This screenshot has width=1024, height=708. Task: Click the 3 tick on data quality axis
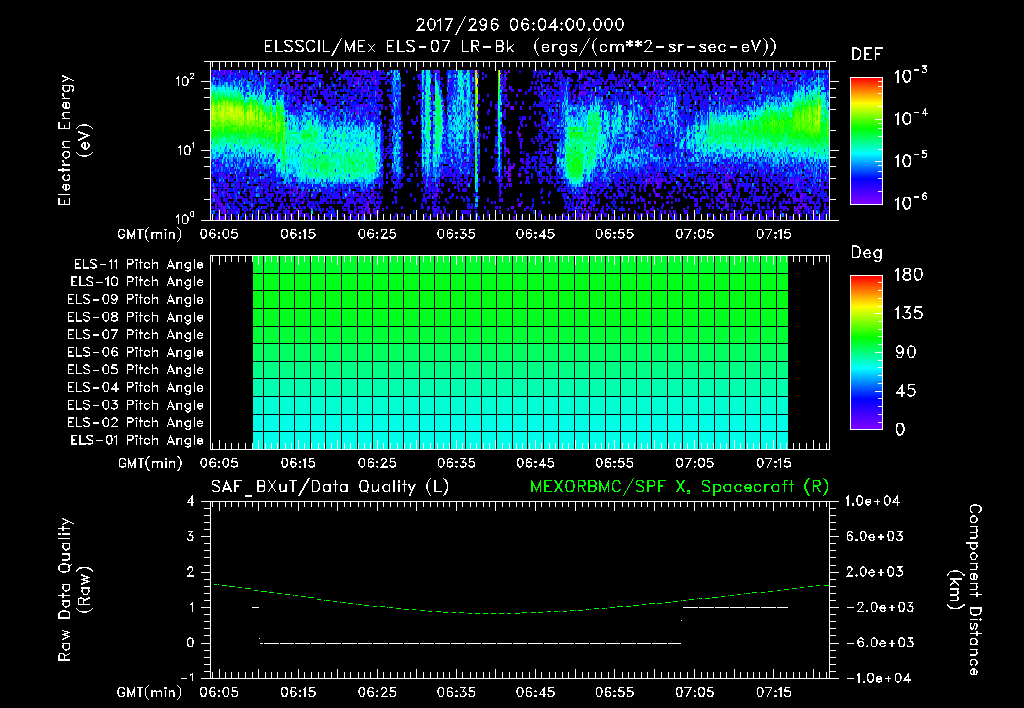tap(191, 536)
